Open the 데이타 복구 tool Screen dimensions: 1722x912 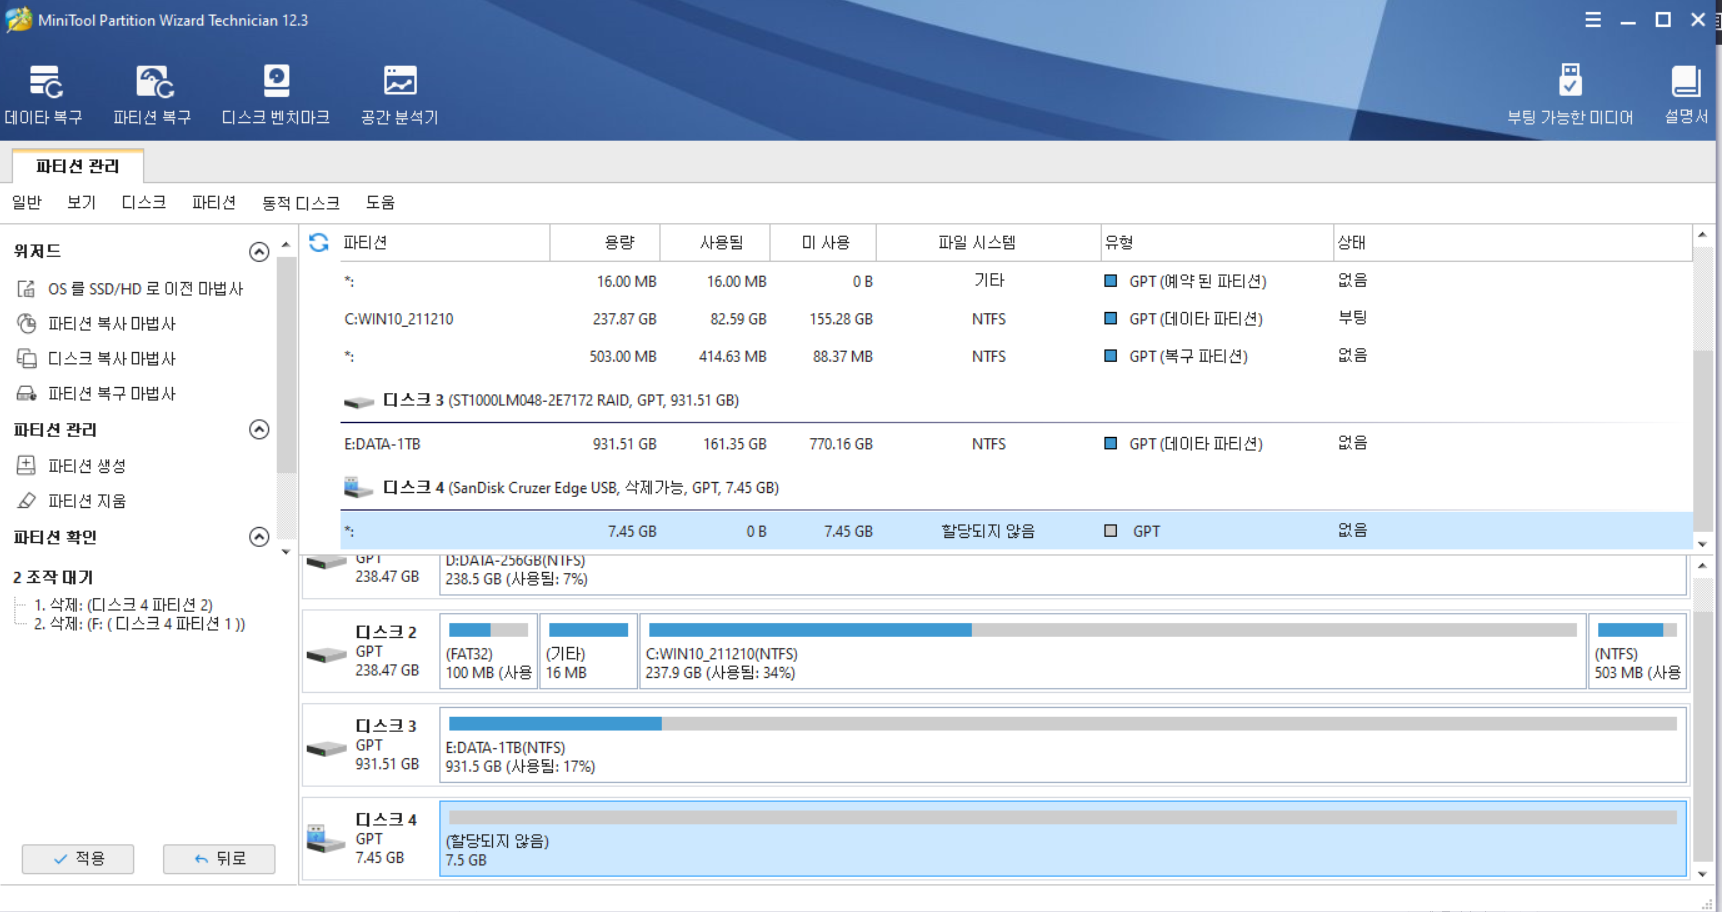[43, 96]
